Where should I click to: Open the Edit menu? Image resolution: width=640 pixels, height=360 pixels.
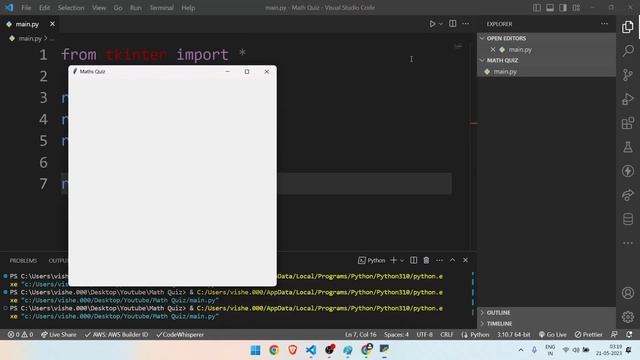tap(44, 8)
